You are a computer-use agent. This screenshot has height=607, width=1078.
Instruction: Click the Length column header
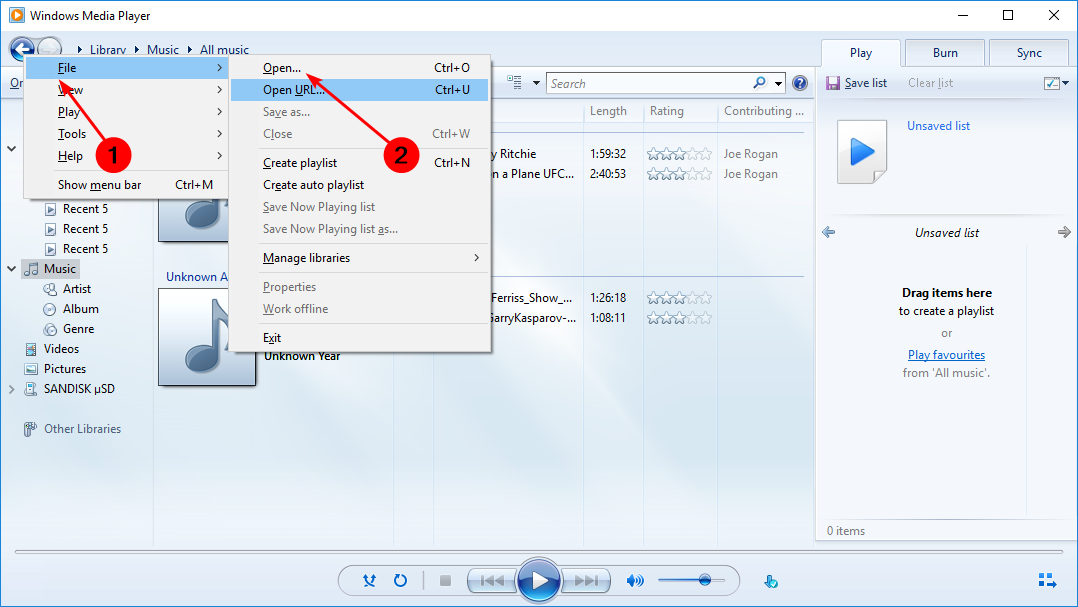pos(608,111)
